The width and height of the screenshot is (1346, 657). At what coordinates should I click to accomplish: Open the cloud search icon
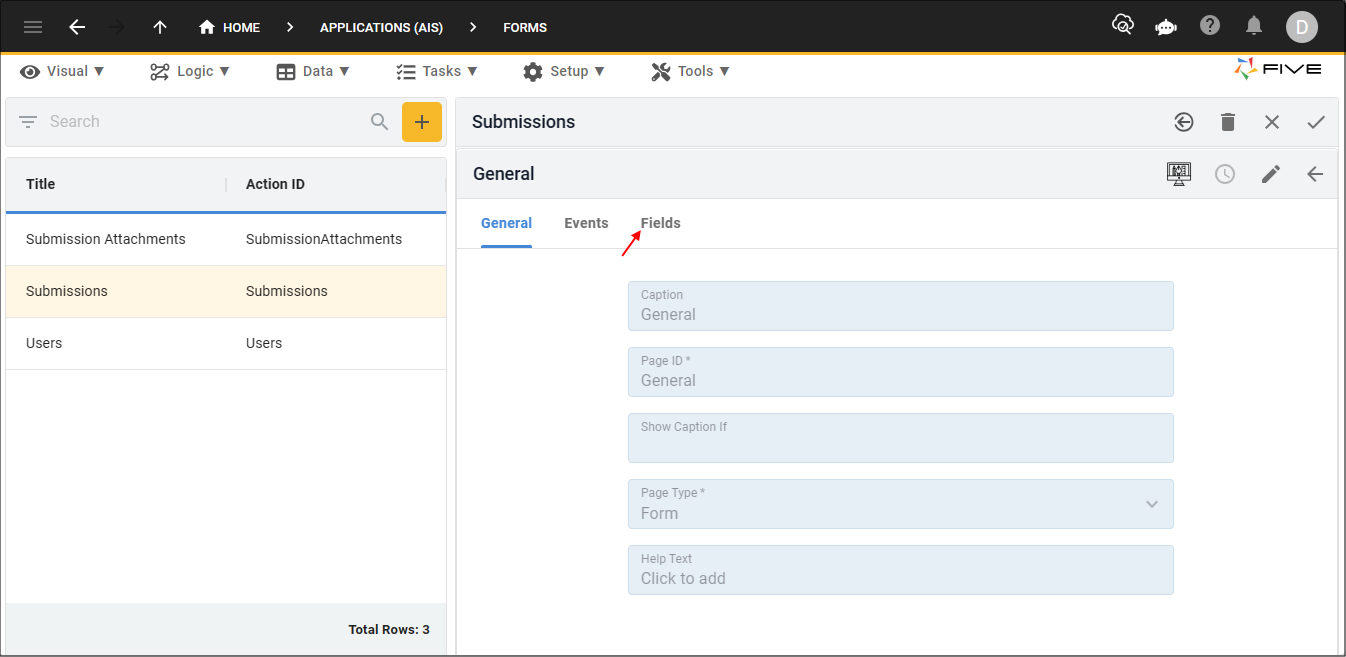click(x=1122, y=26)
